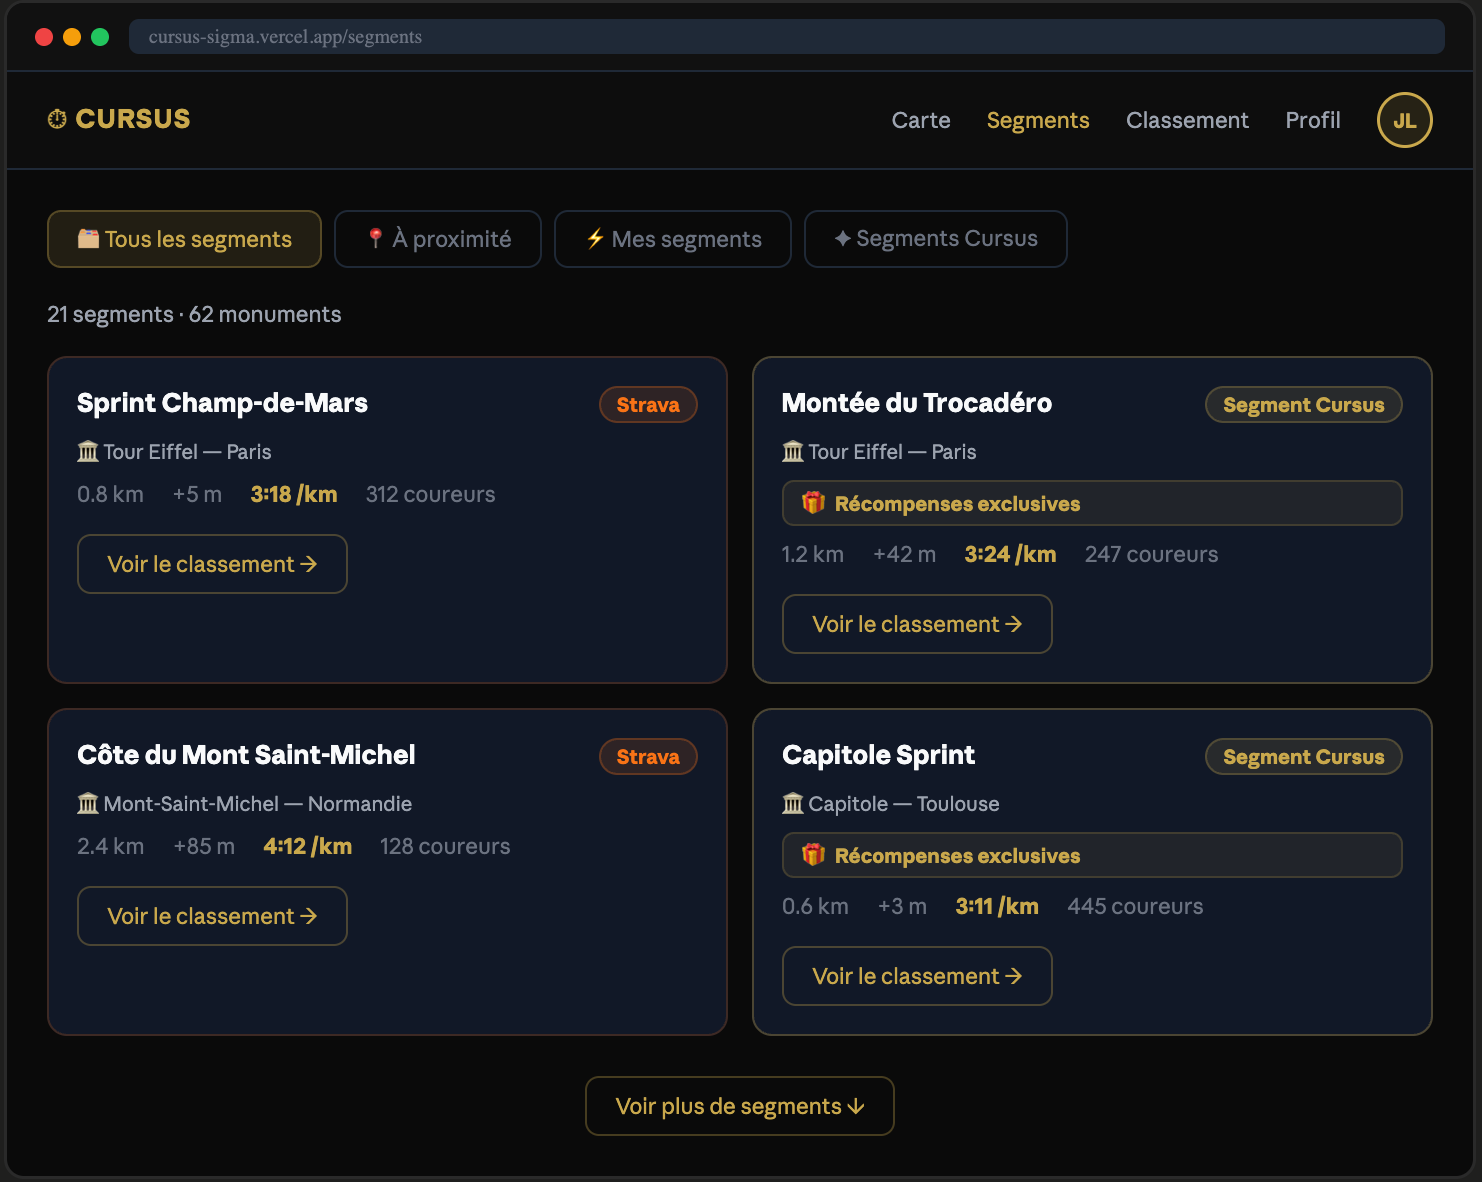
Task: Open the Montée du Trocadéro title
Action: click(917, 403)
